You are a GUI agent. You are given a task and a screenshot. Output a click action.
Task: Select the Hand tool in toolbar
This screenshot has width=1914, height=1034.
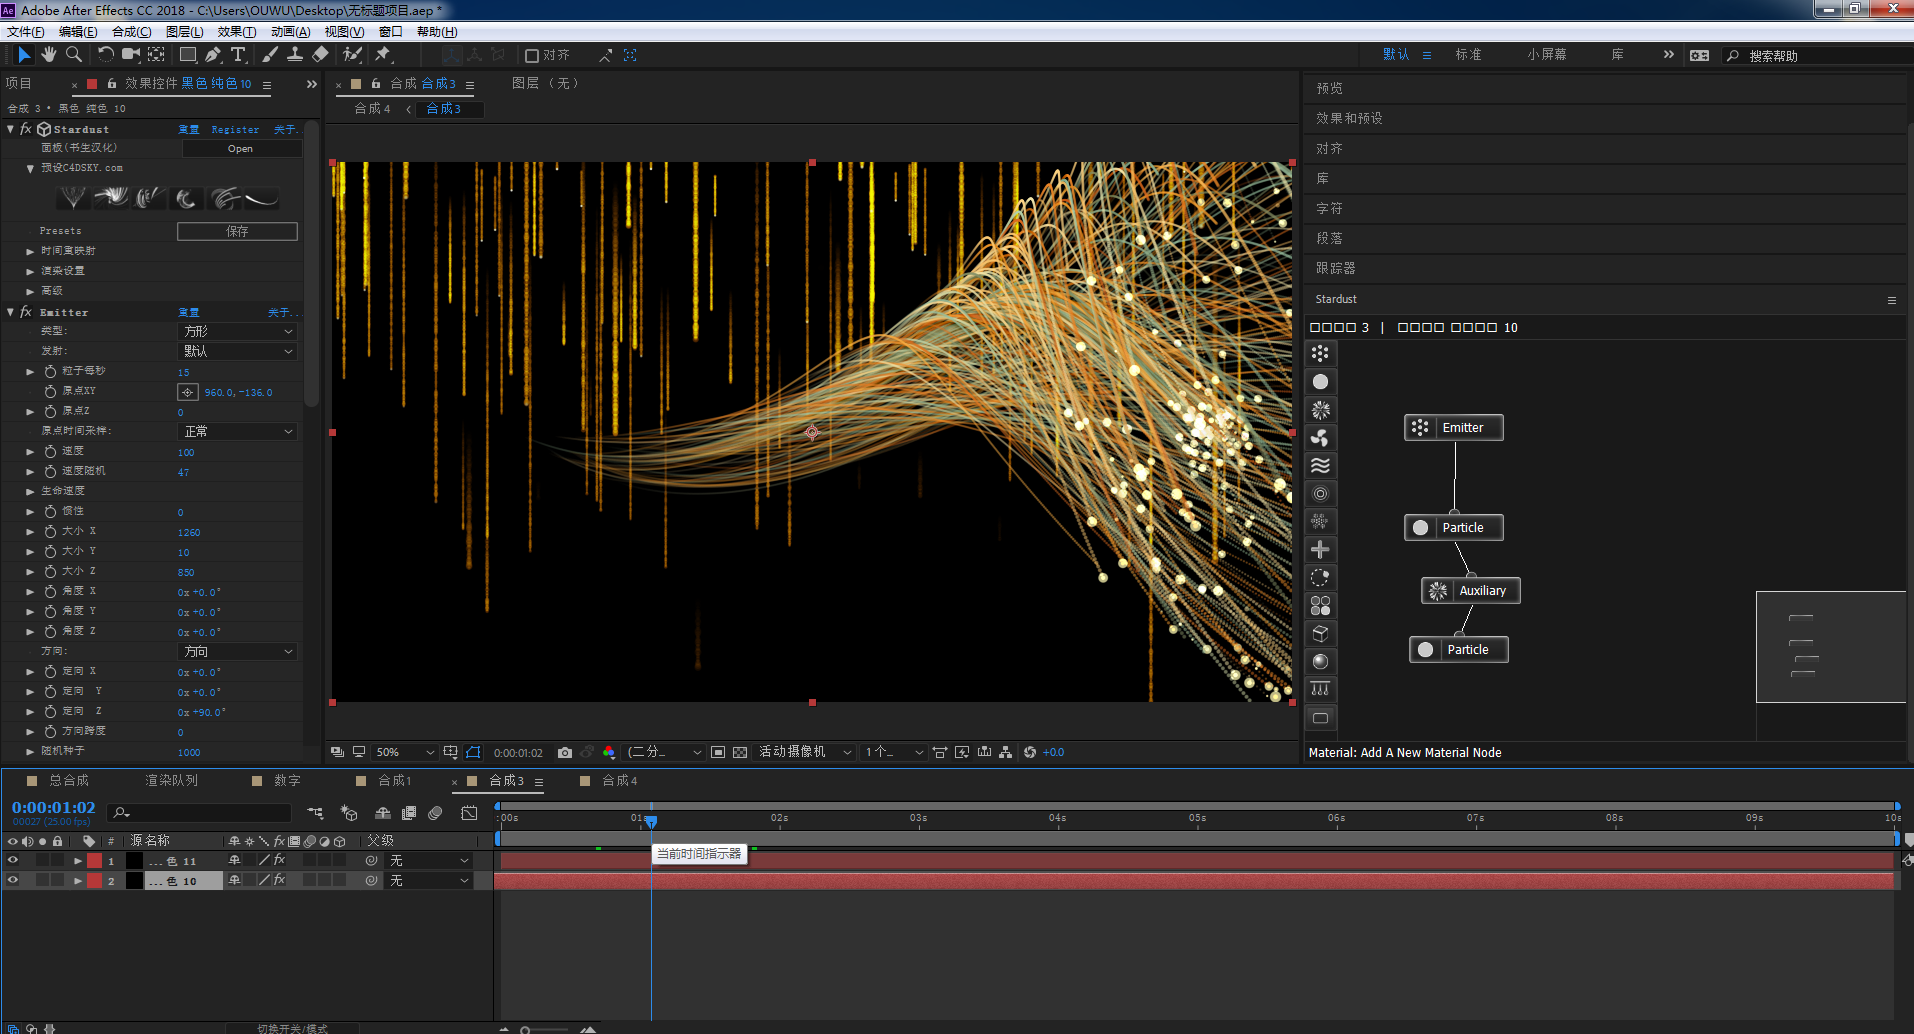(48, 55)
